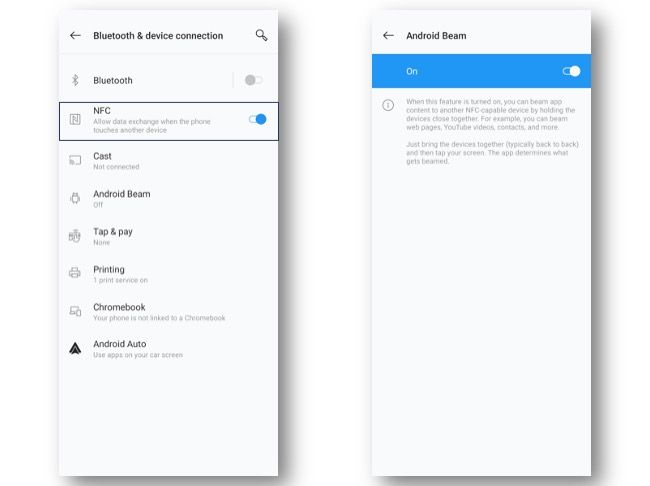Turn off the NFC switch
The height and width of the screenshot is (486, 650).
coord(257,119)
